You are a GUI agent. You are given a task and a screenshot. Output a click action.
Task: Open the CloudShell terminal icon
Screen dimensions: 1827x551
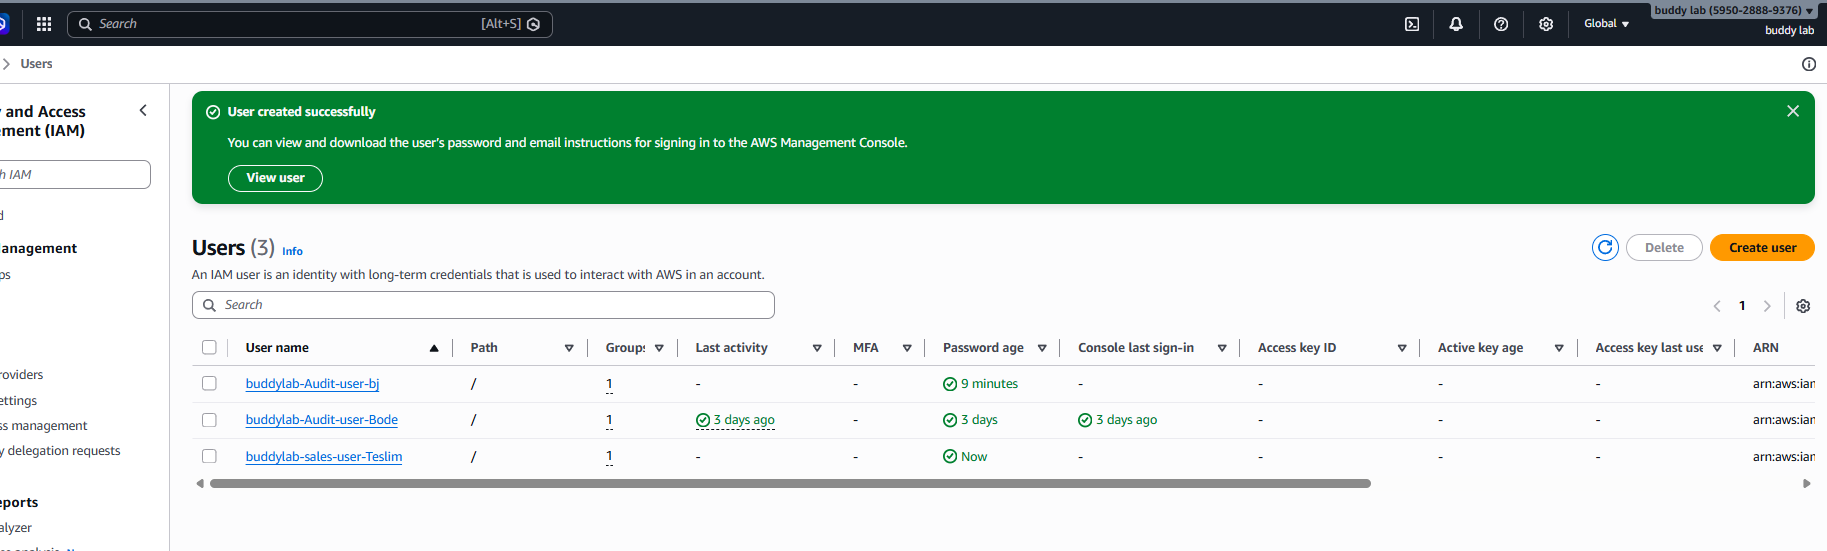point(1412,24)
